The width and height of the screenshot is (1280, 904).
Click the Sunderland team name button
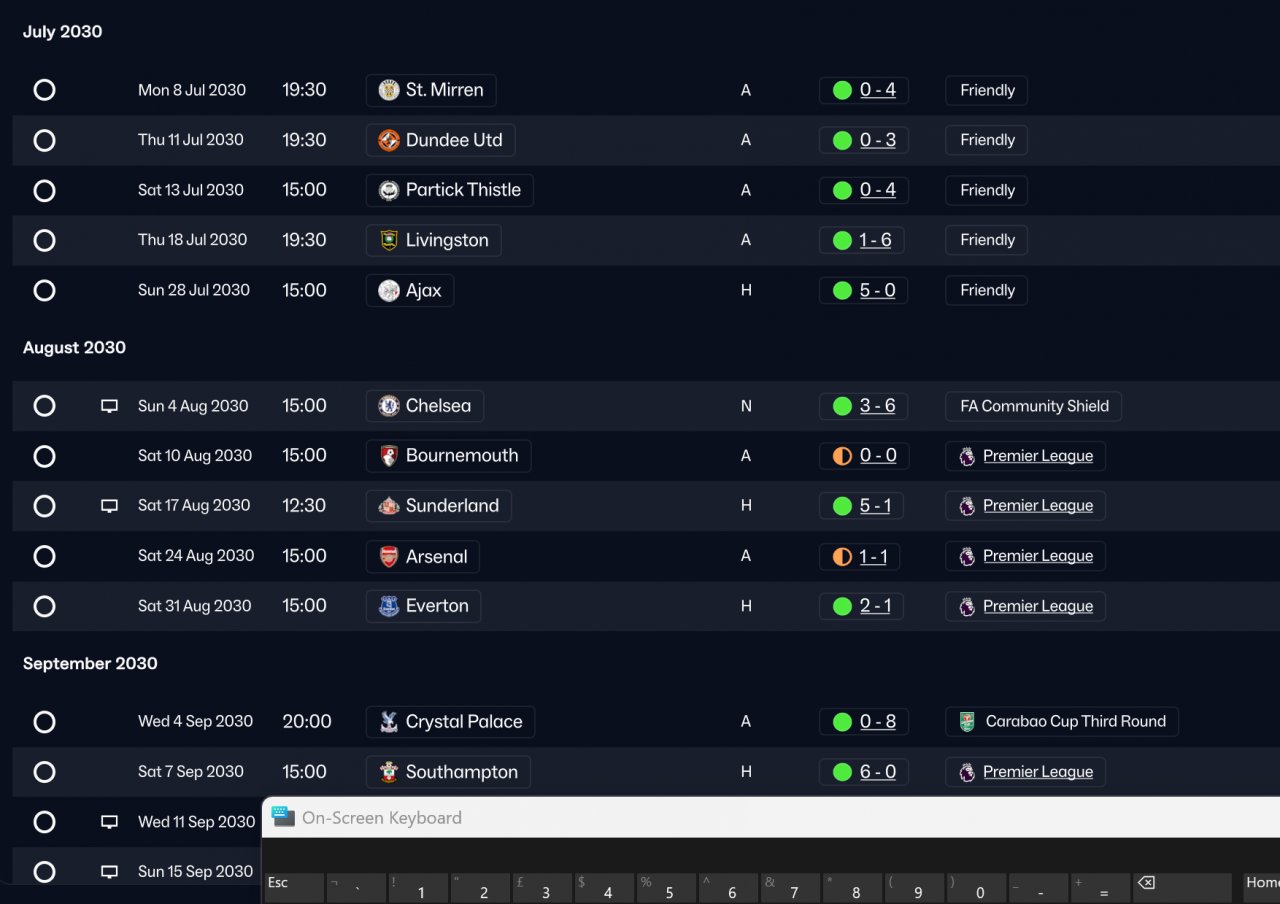439,506
